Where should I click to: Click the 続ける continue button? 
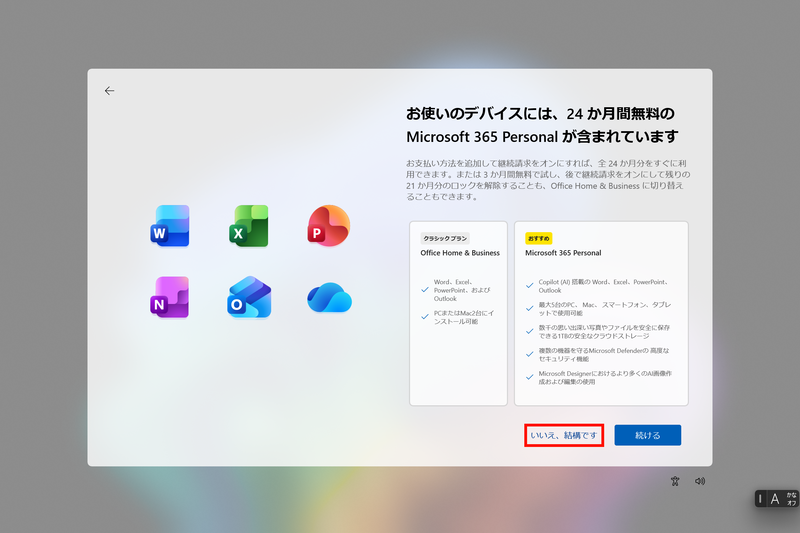(x=647, y=435)
